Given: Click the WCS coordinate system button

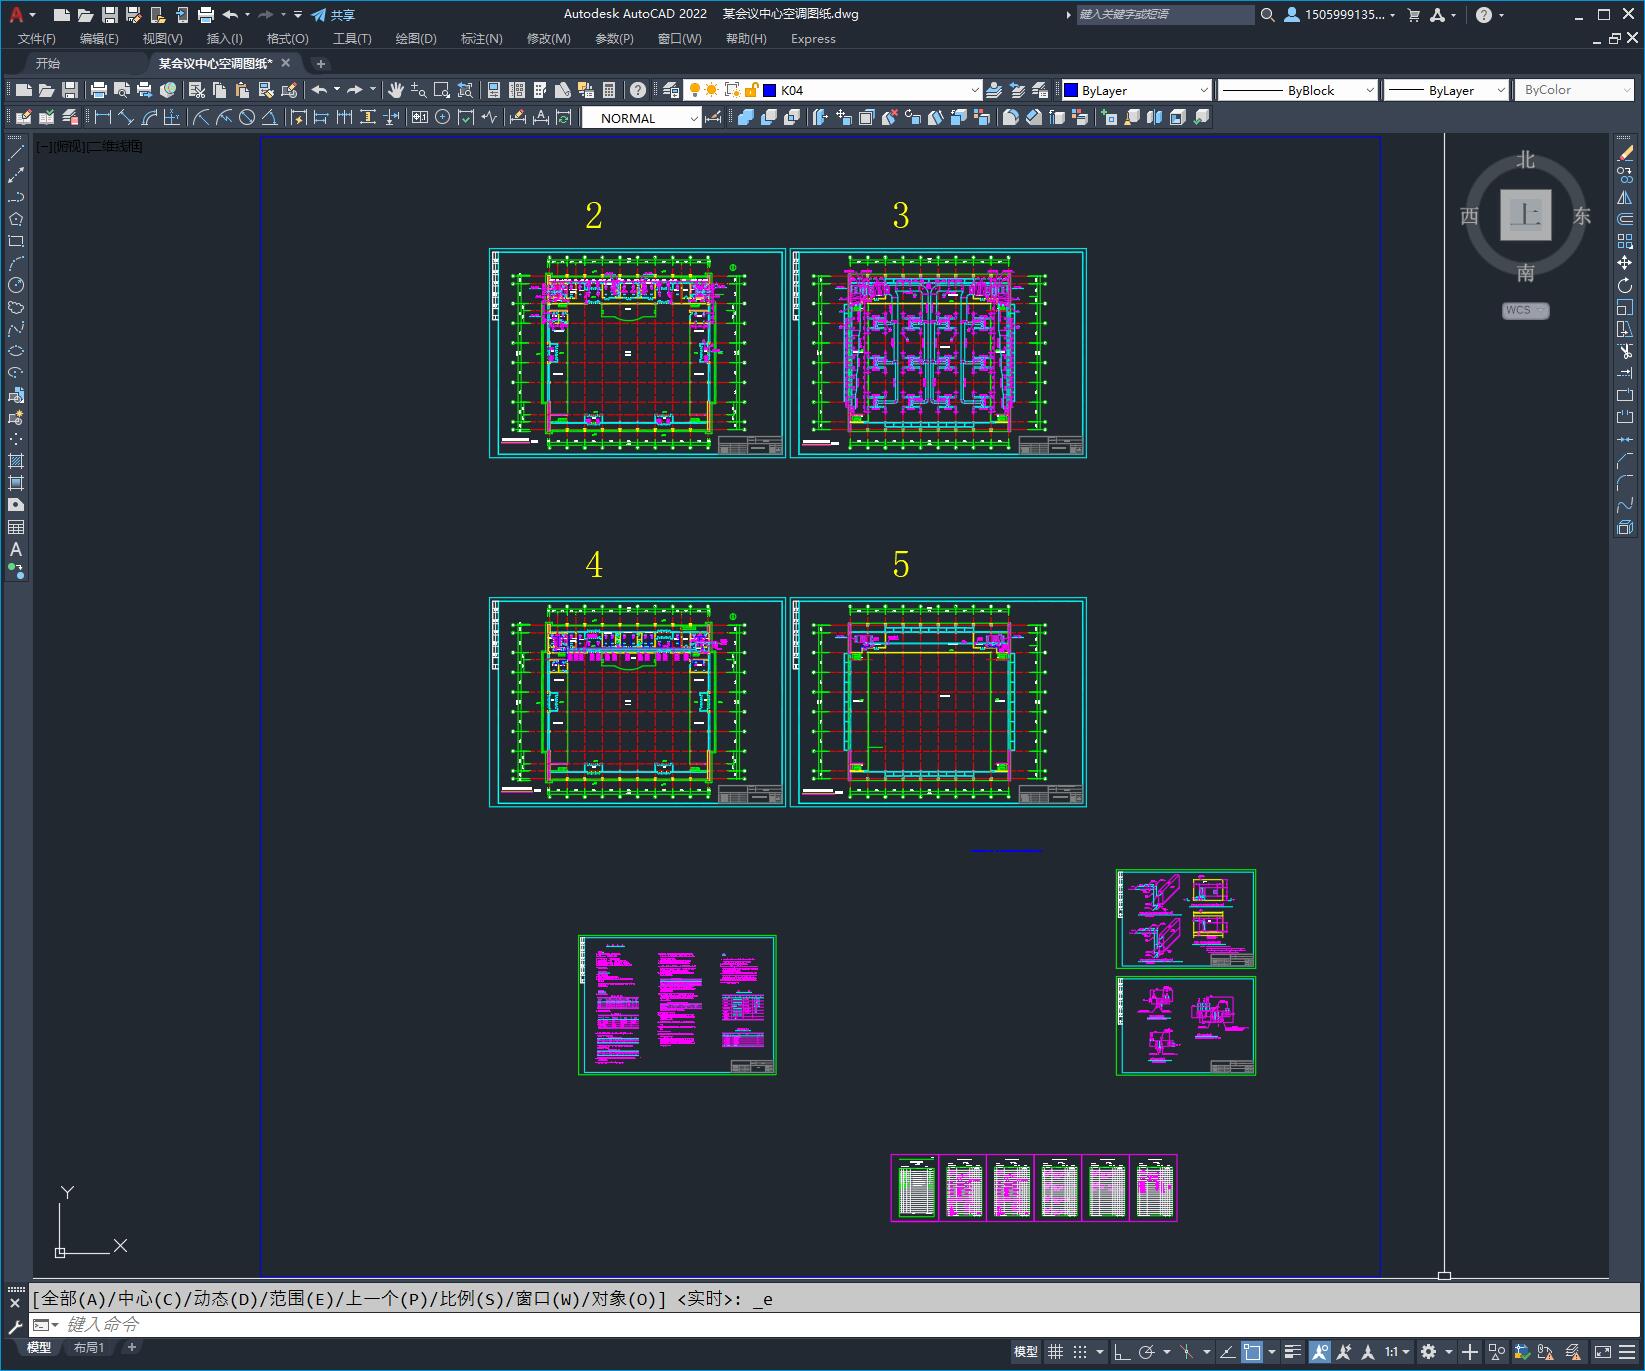Looking at the screenshot, I should 1525,310.
